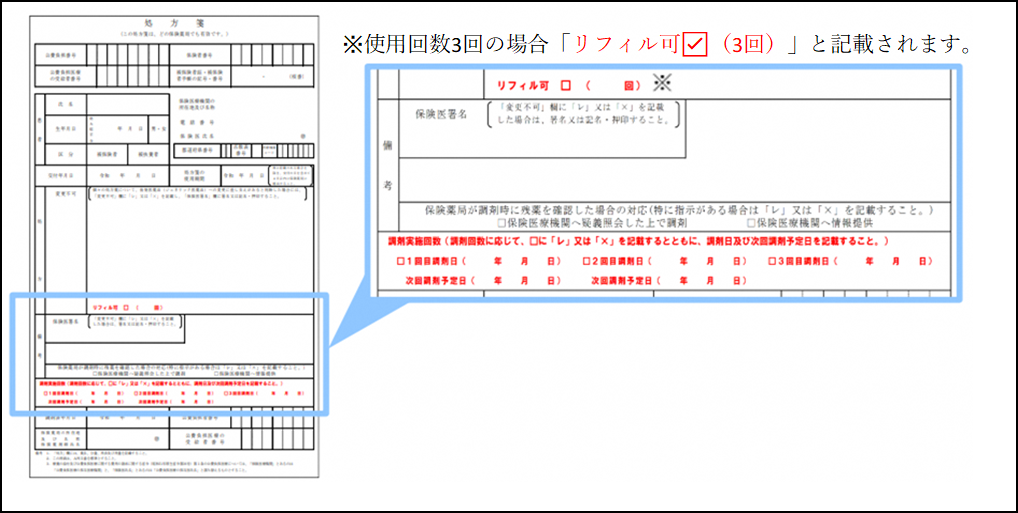The width and height of the screenshot is (1018, 513).
Task: Click the blank signature area under 保険医署名, enlarged view
Action: tap(542, 144)
